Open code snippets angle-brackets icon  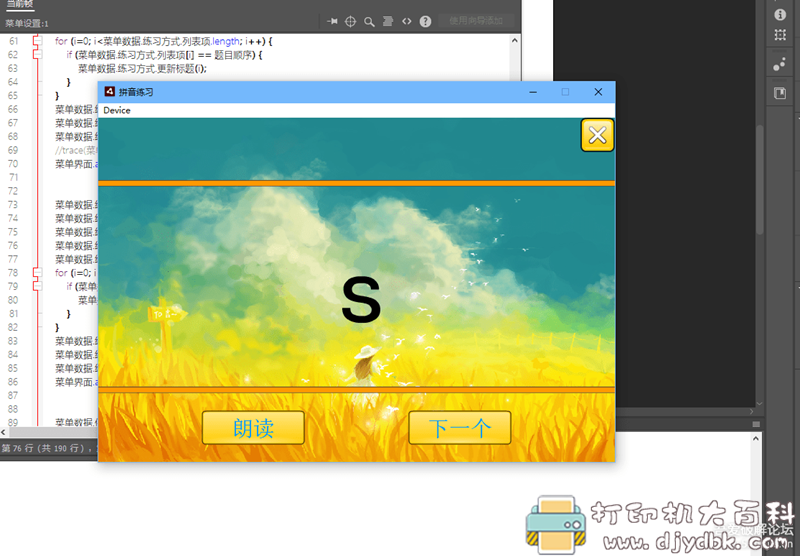407,21
